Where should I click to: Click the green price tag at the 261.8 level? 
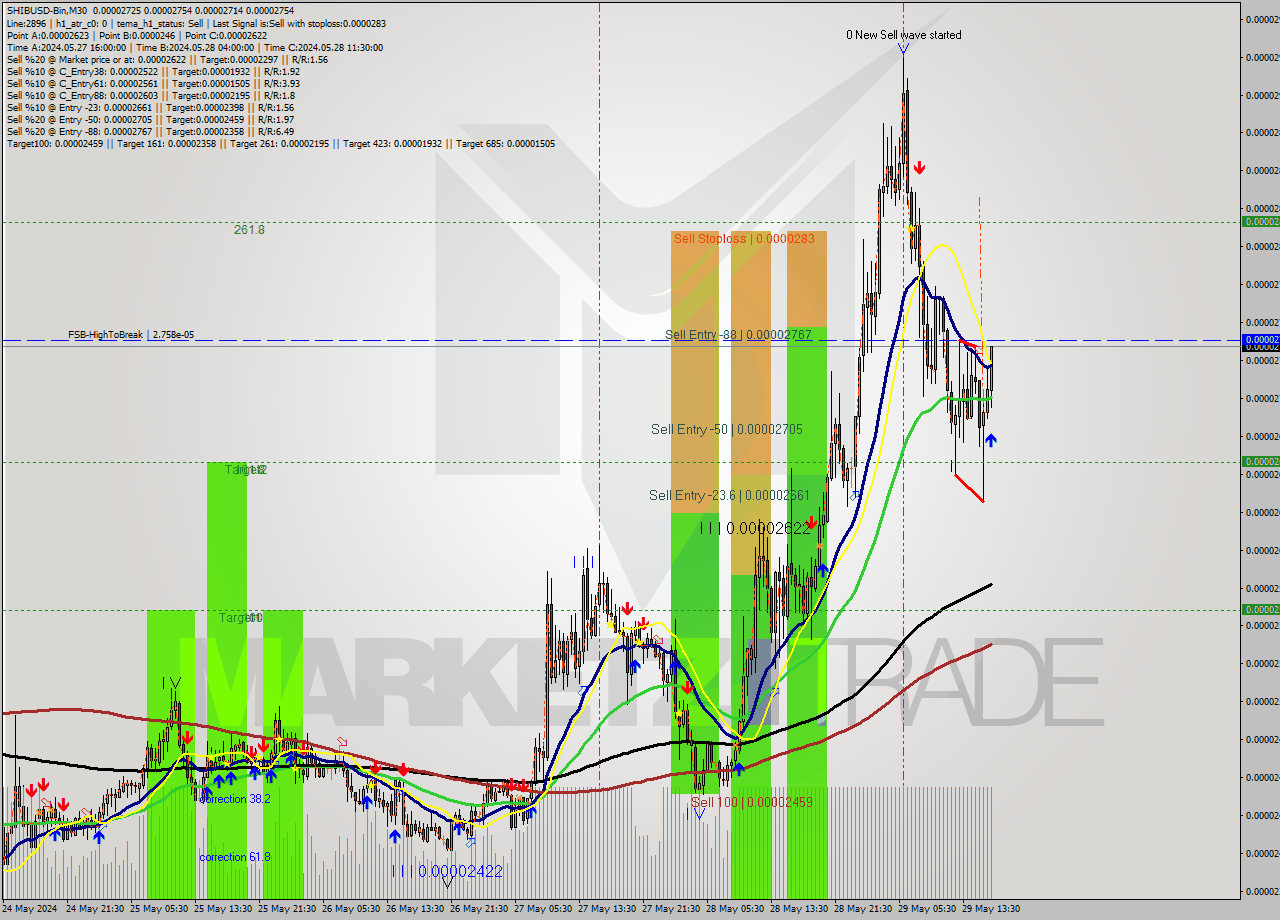[x=1260, y=221]
